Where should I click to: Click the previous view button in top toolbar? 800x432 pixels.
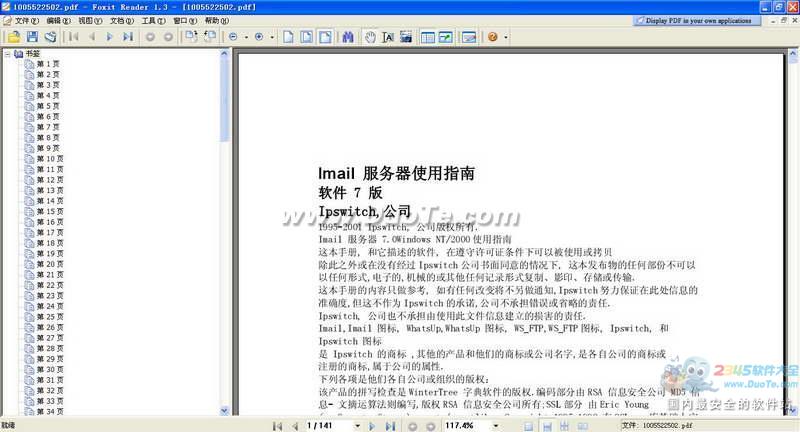(150, 37)
